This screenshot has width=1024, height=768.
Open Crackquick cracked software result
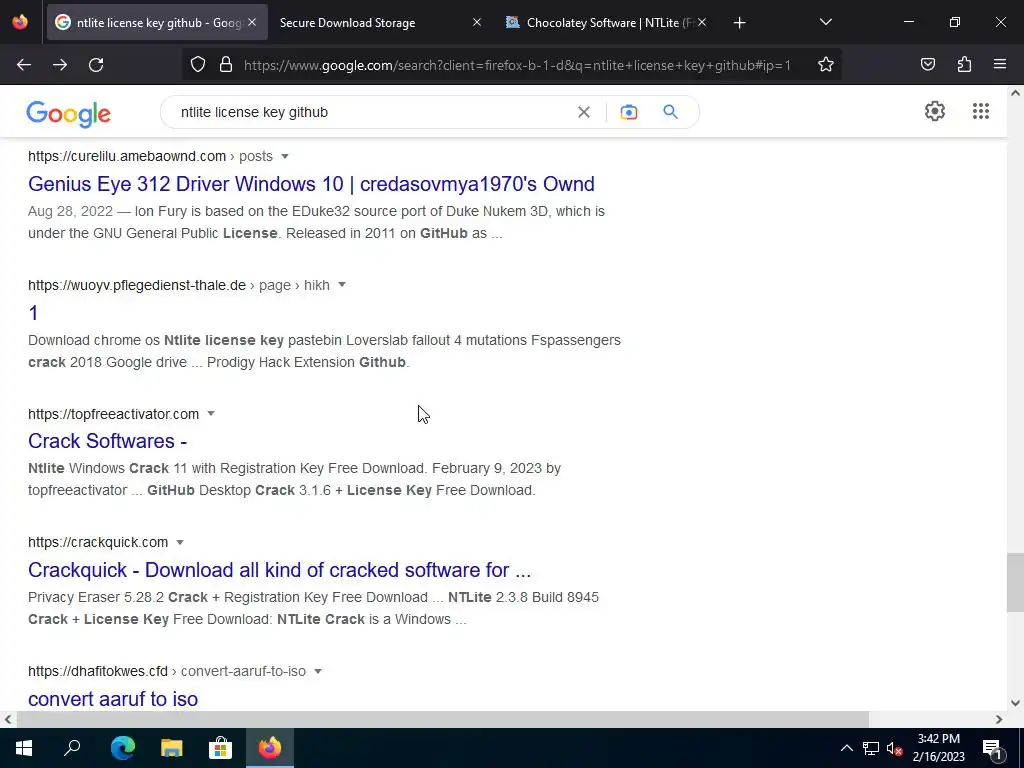[279, 570]
